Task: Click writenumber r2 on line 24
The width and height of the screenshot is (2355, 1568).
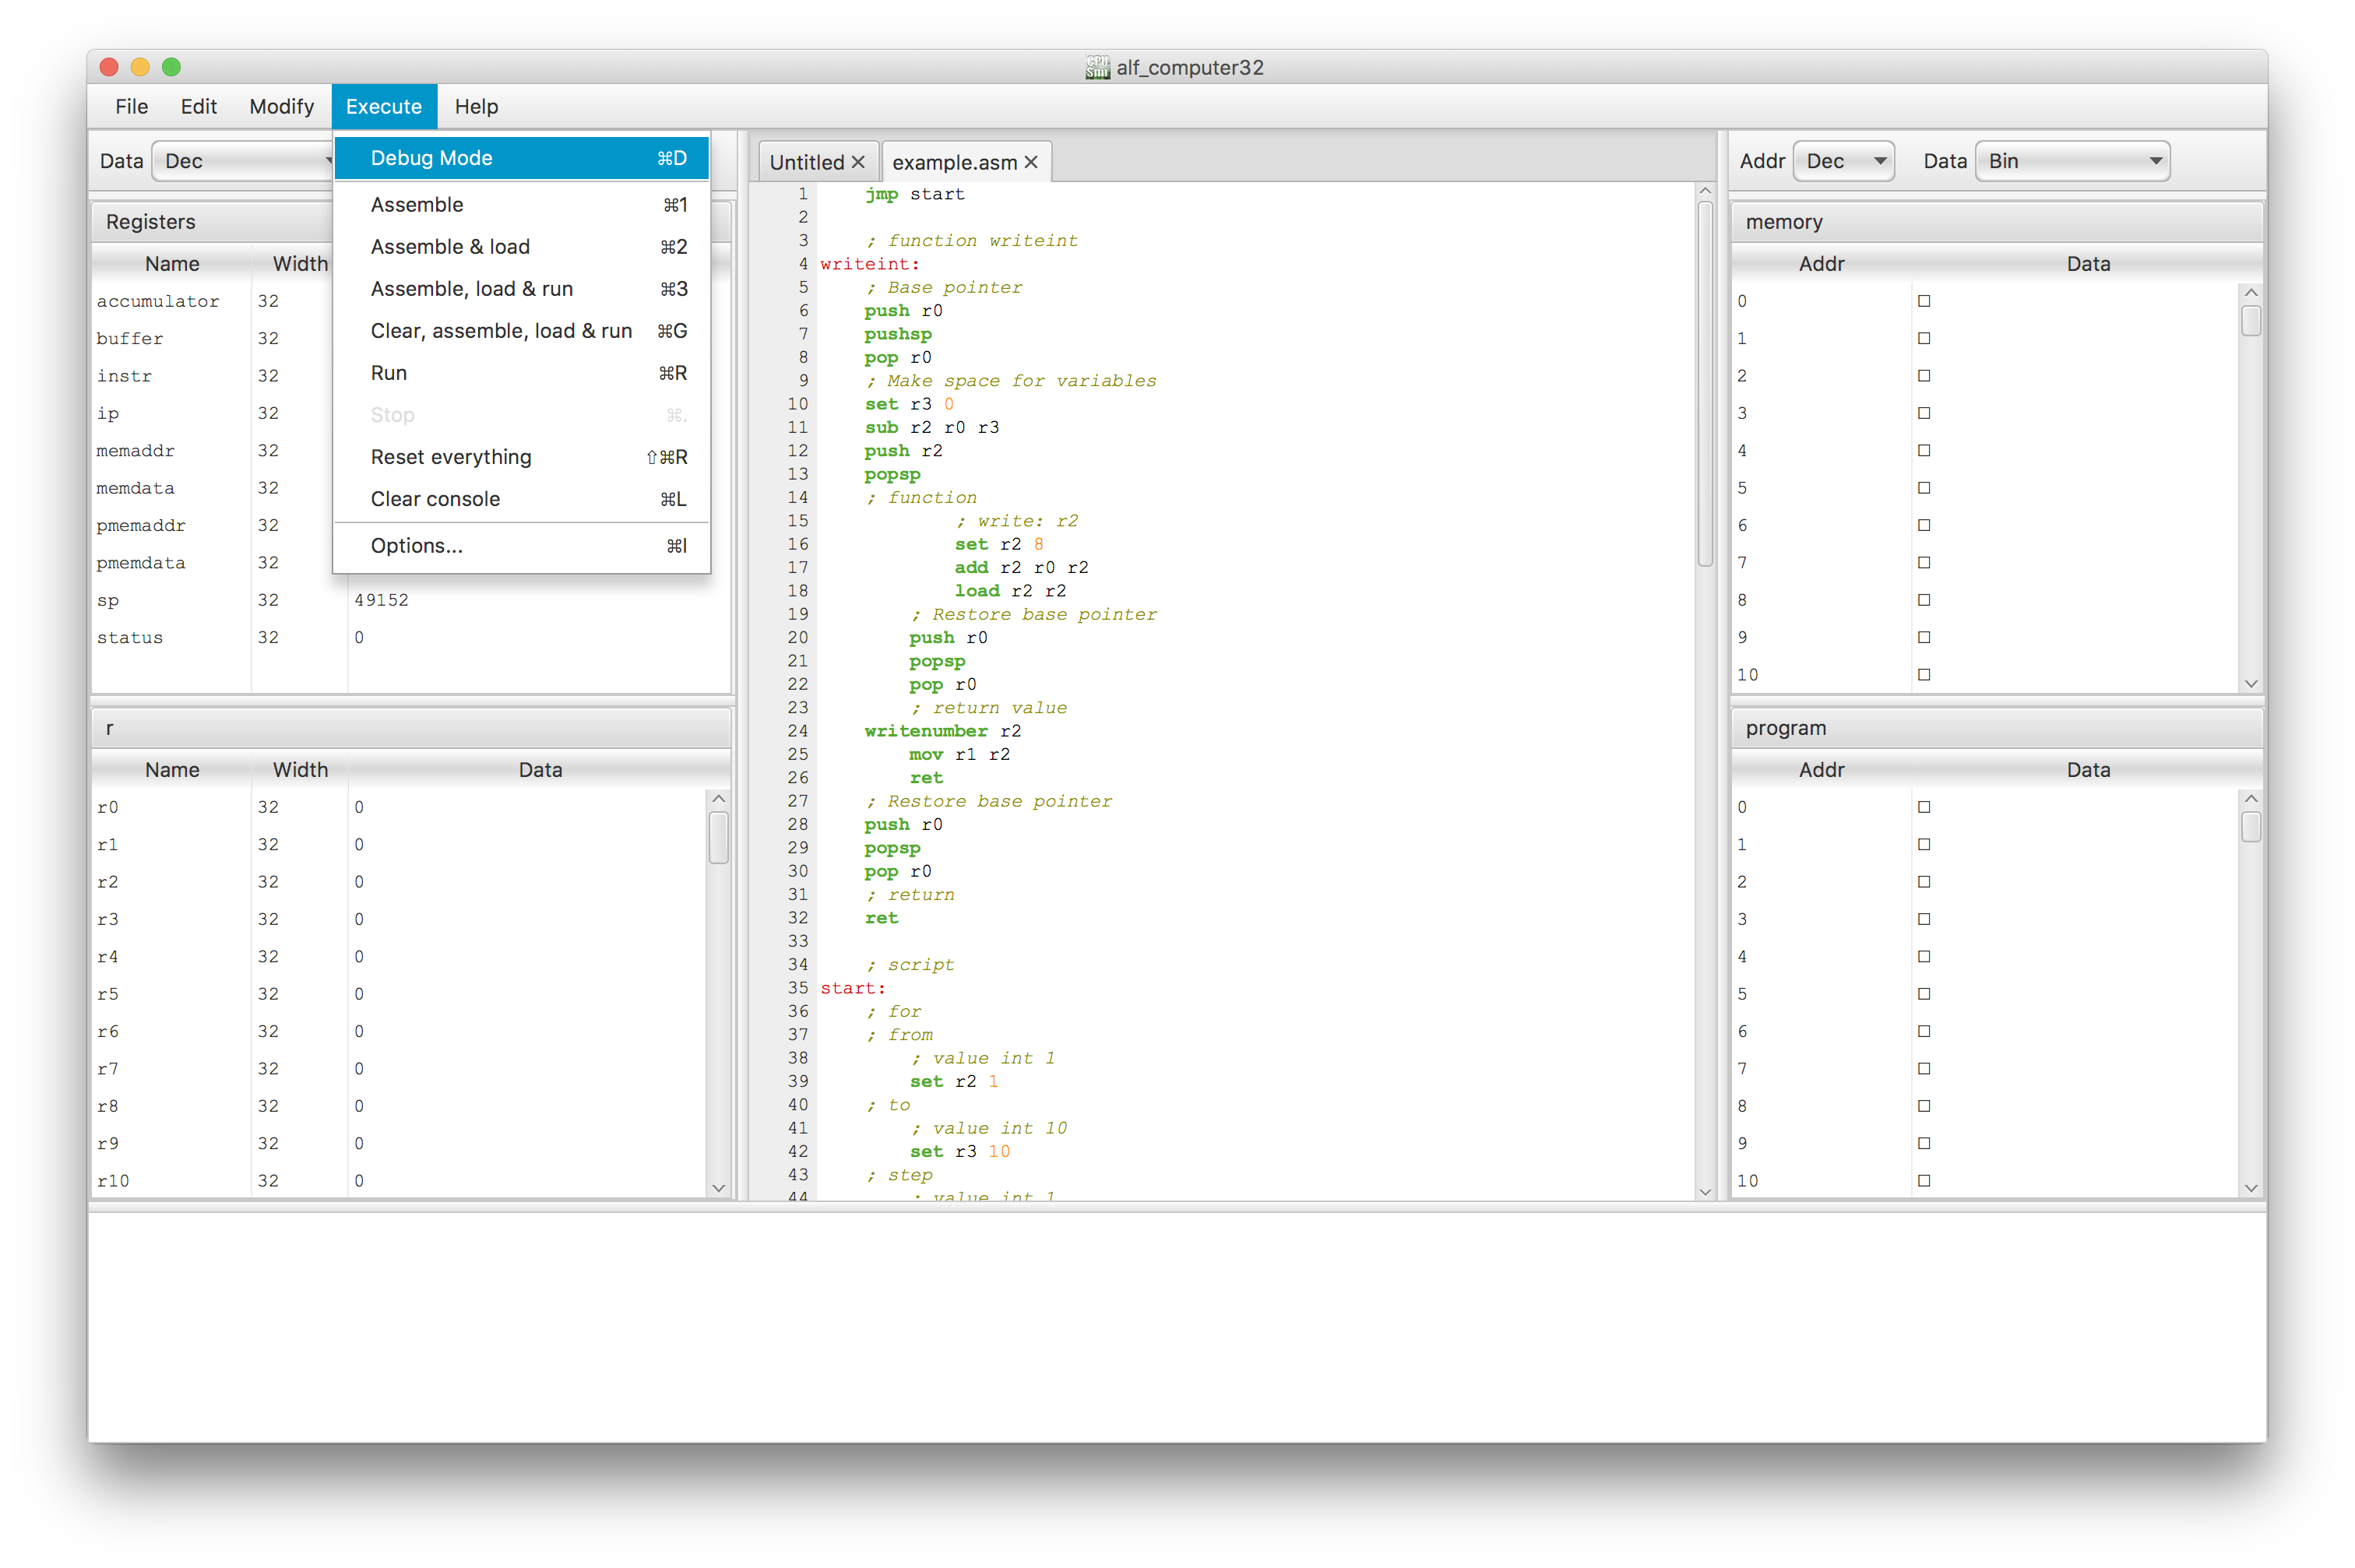Action: (942, 731)
